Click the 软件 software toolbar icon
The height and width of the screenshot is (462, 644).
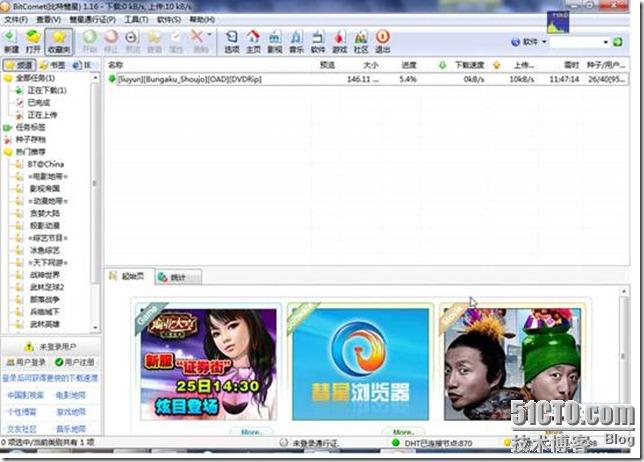[318, 41]
